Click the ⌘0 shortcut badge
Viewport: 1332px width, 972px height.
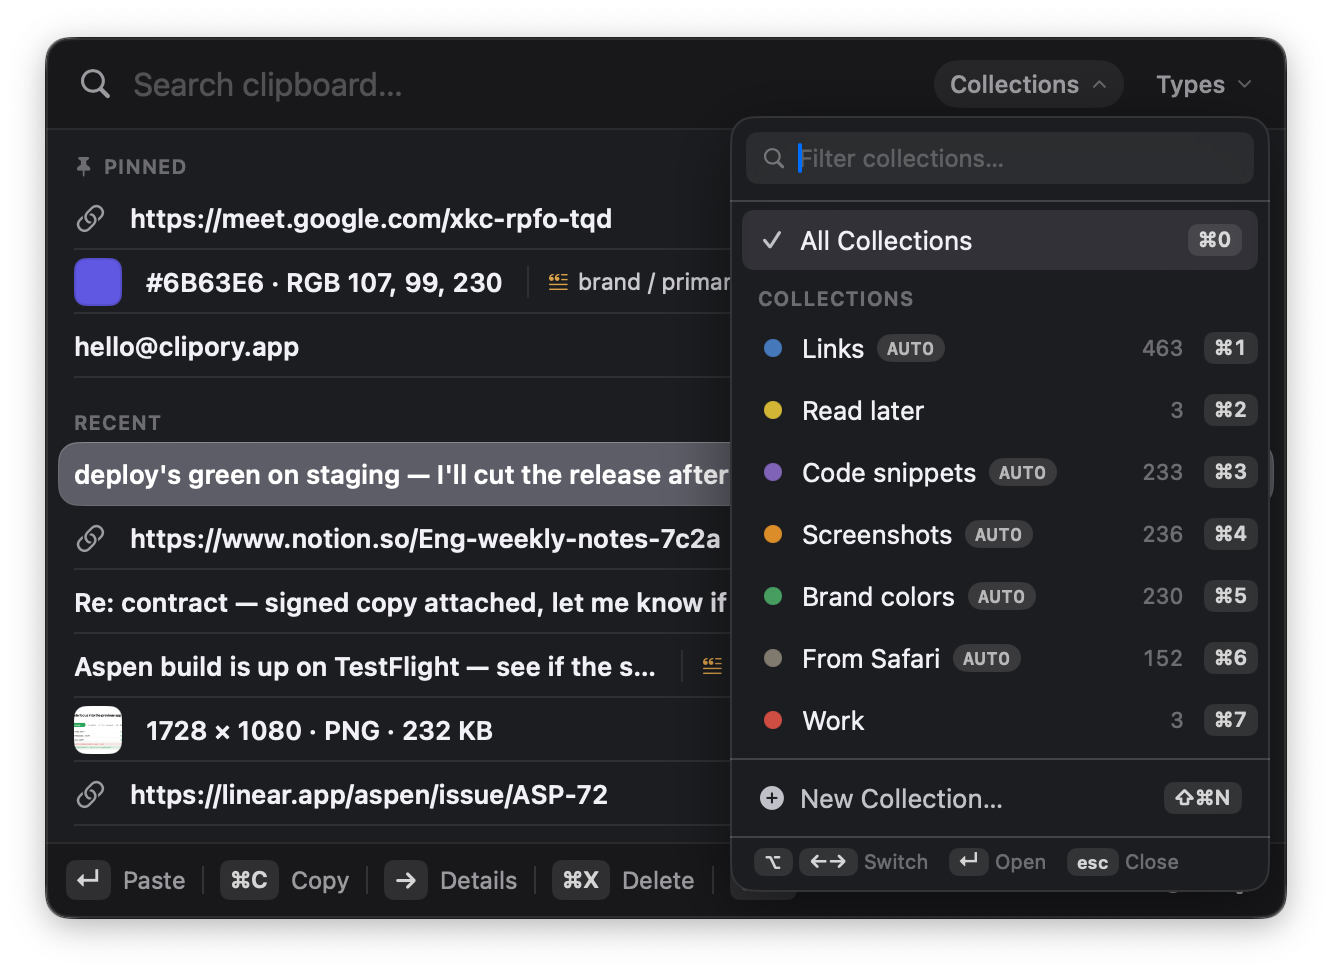1215,240
